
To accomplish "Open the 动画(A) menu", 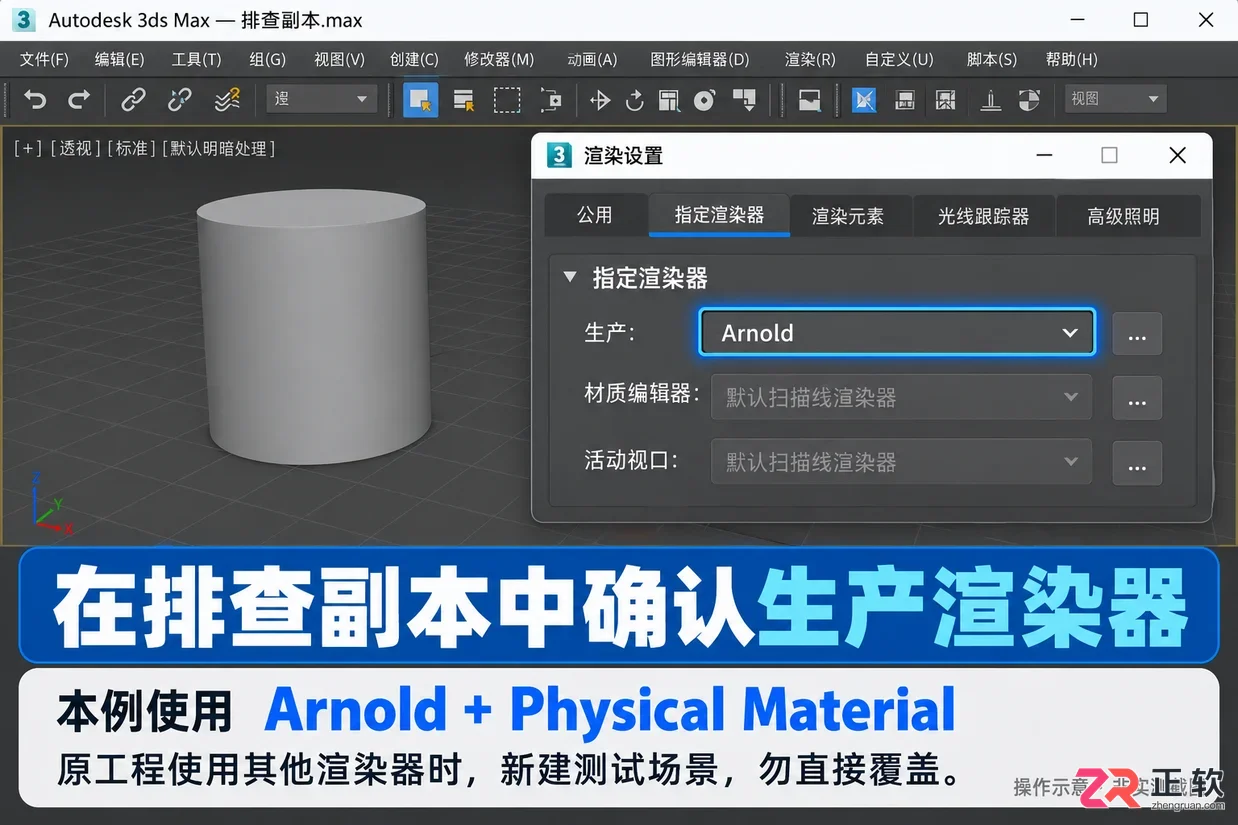I will pyautogui.click(x=592, y=59).
